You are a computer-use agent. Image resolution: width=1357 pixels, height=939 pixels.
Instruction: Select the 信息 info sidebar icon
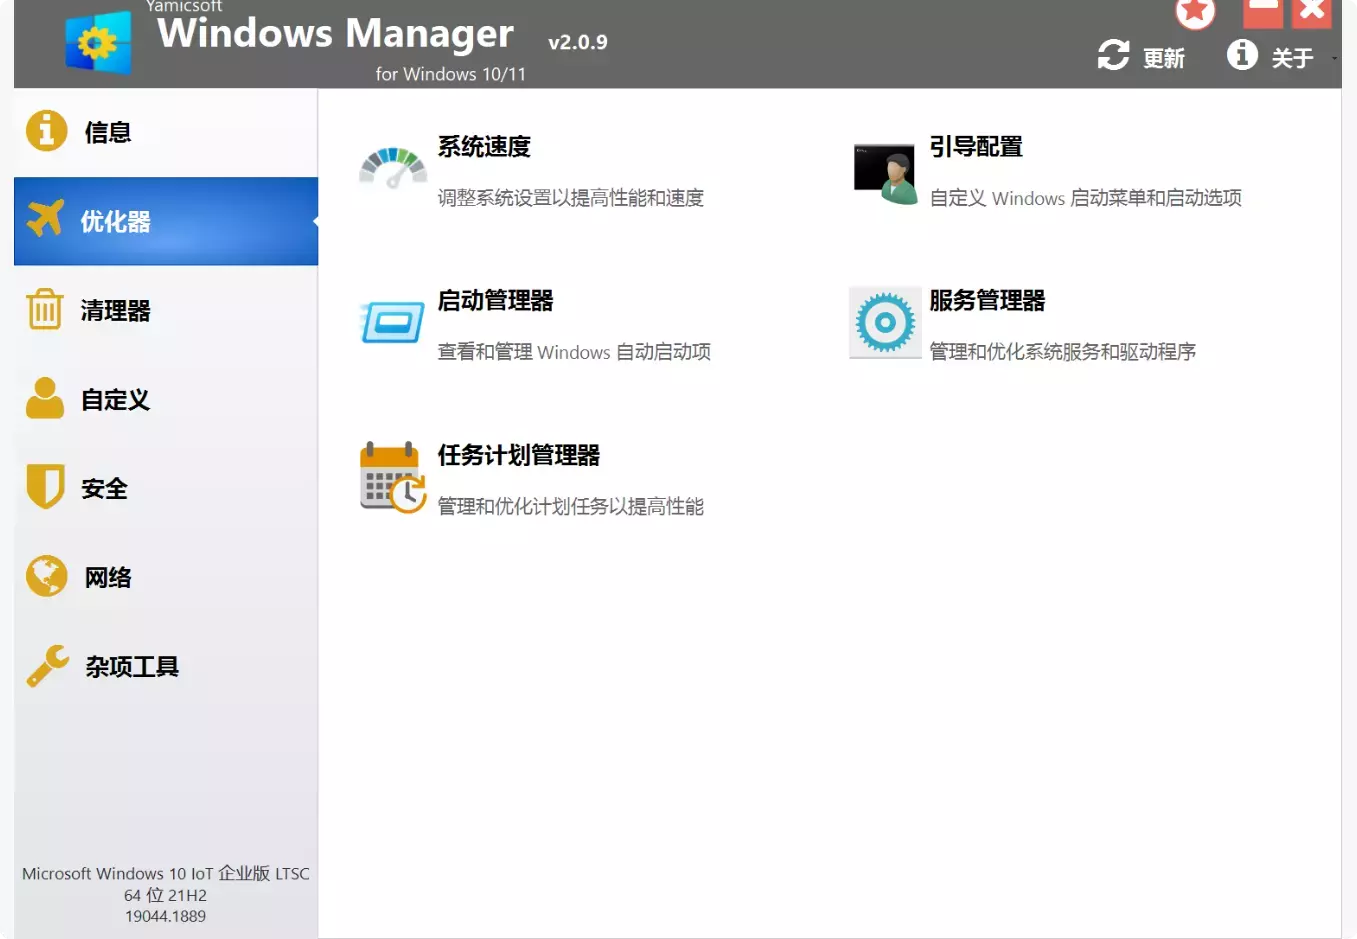point(45,131)
